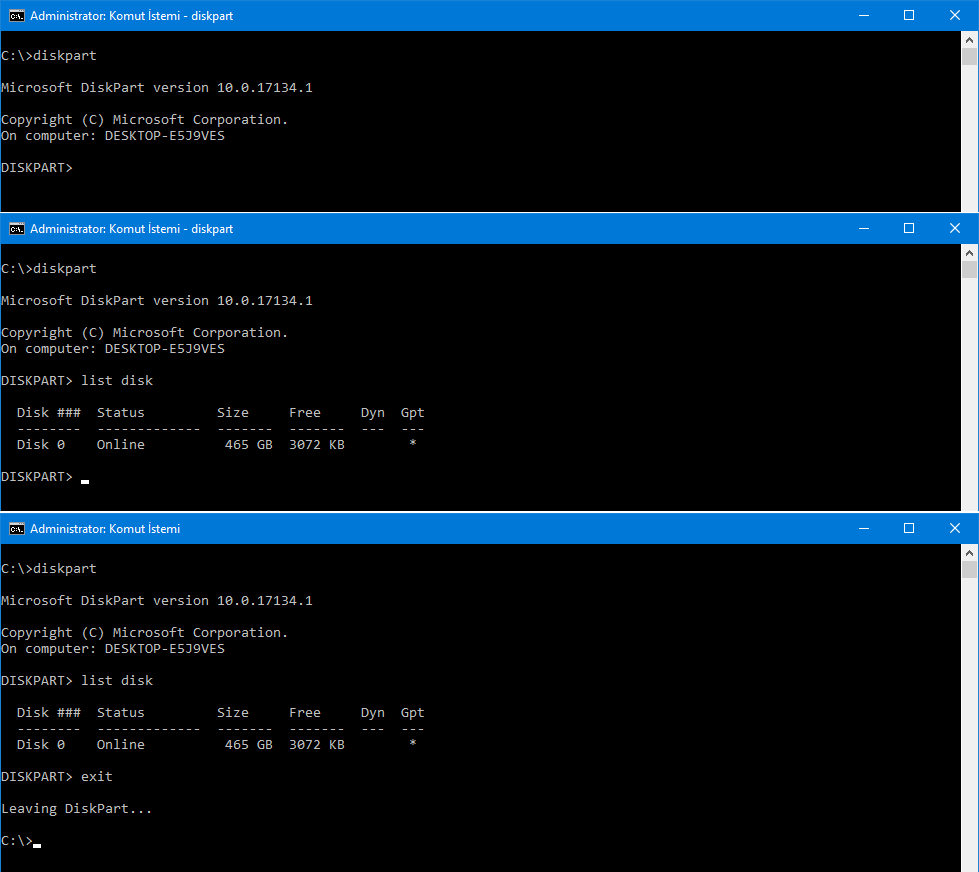Screen dimensions: 979x872
Task: Click 'Leaving DiskPart...' line in bottom window
Action: pyautogui.click(x=76, y=808)
